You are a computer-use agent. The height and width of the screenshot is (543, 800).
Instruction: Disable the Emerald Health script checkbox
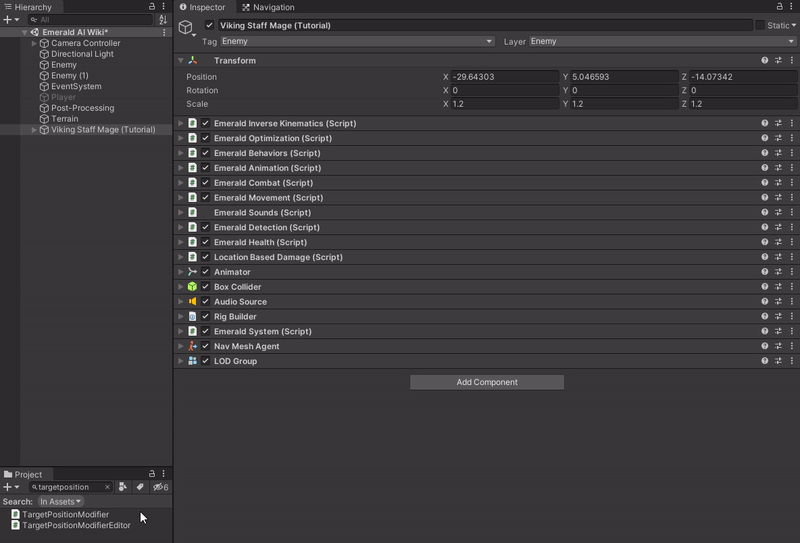(206, 242)
